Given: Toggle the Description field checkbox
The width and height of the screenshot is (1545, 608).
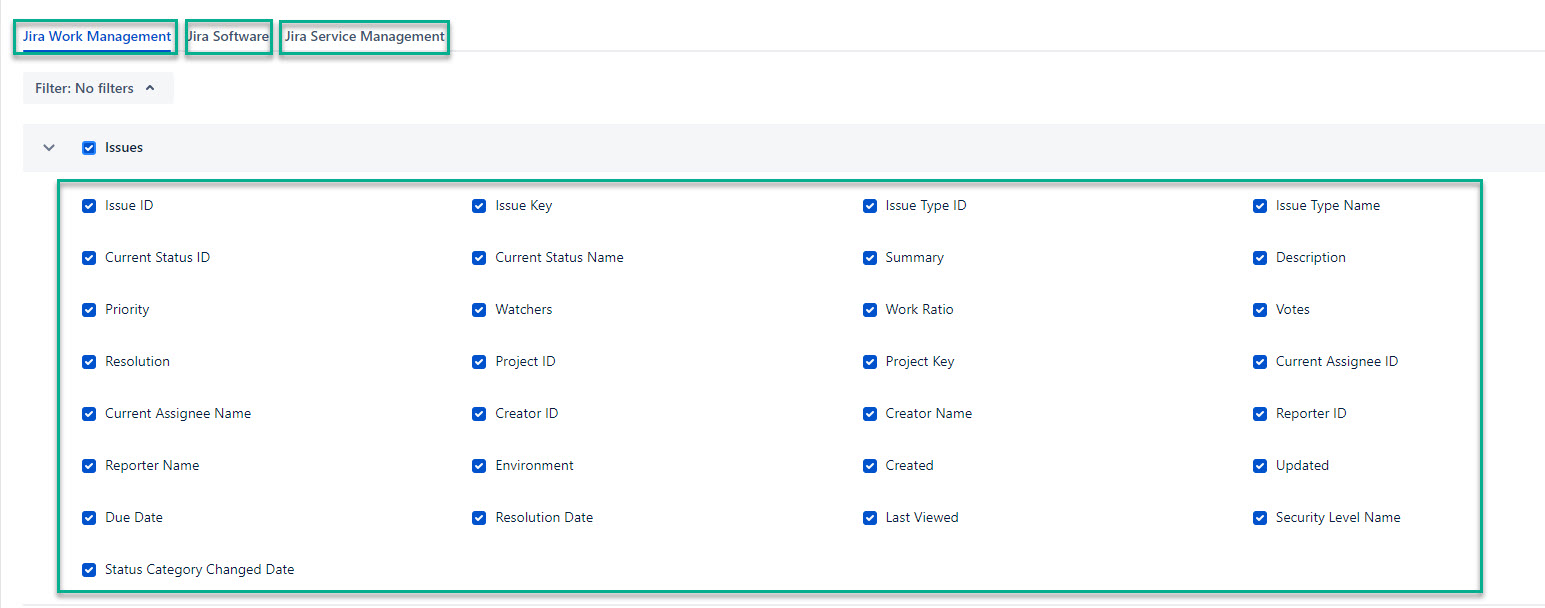Looking at the screenshot, I should pos(1260,258).
